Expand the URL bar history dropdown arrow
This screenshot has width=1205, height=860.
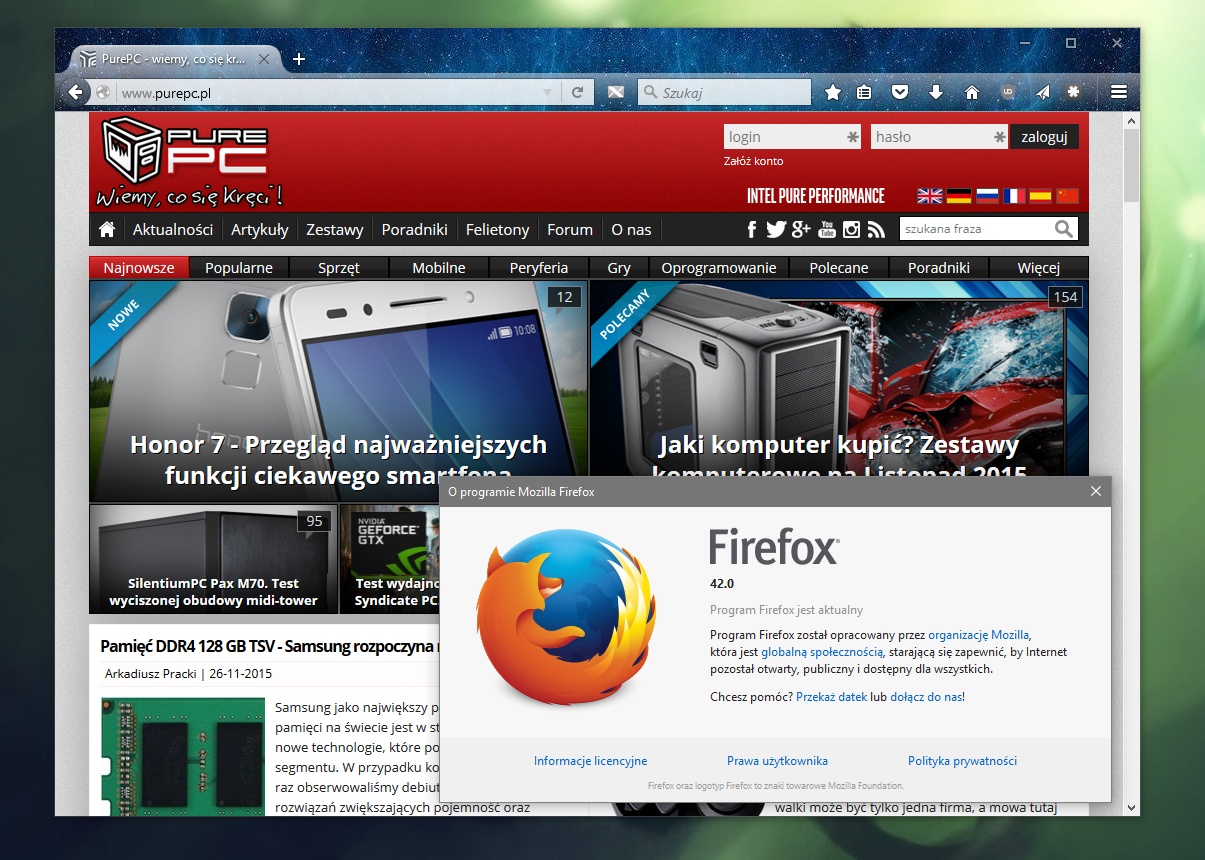coord(547,93)
